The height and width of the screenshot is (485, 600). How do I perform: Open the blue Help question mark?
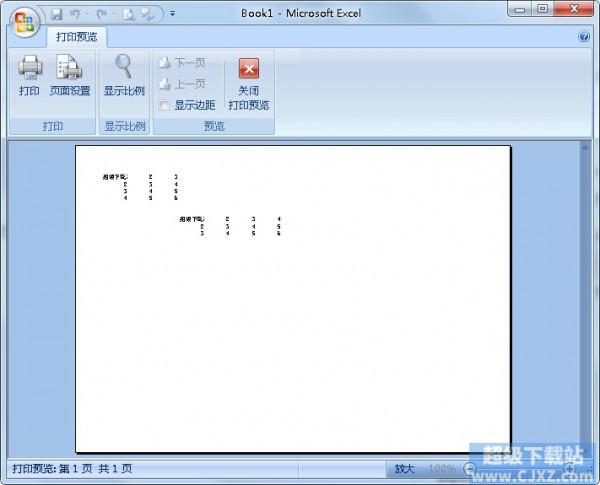coord(584,37)
